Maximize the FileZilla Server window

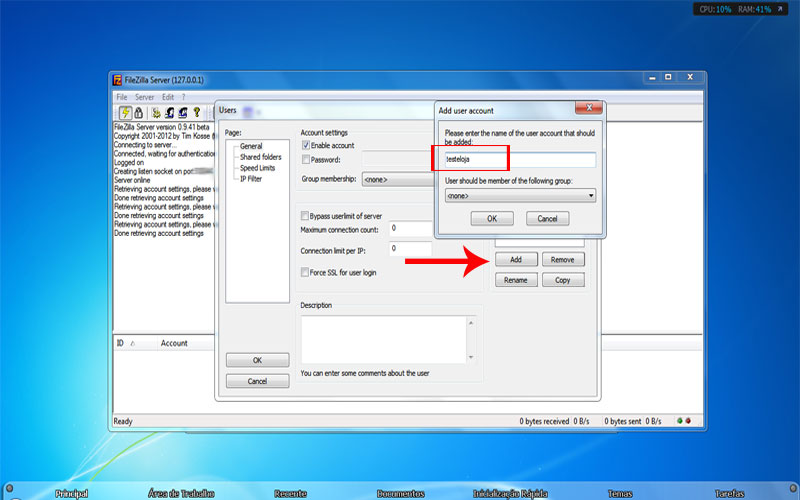pyautogui.click(x=668, y=77)
